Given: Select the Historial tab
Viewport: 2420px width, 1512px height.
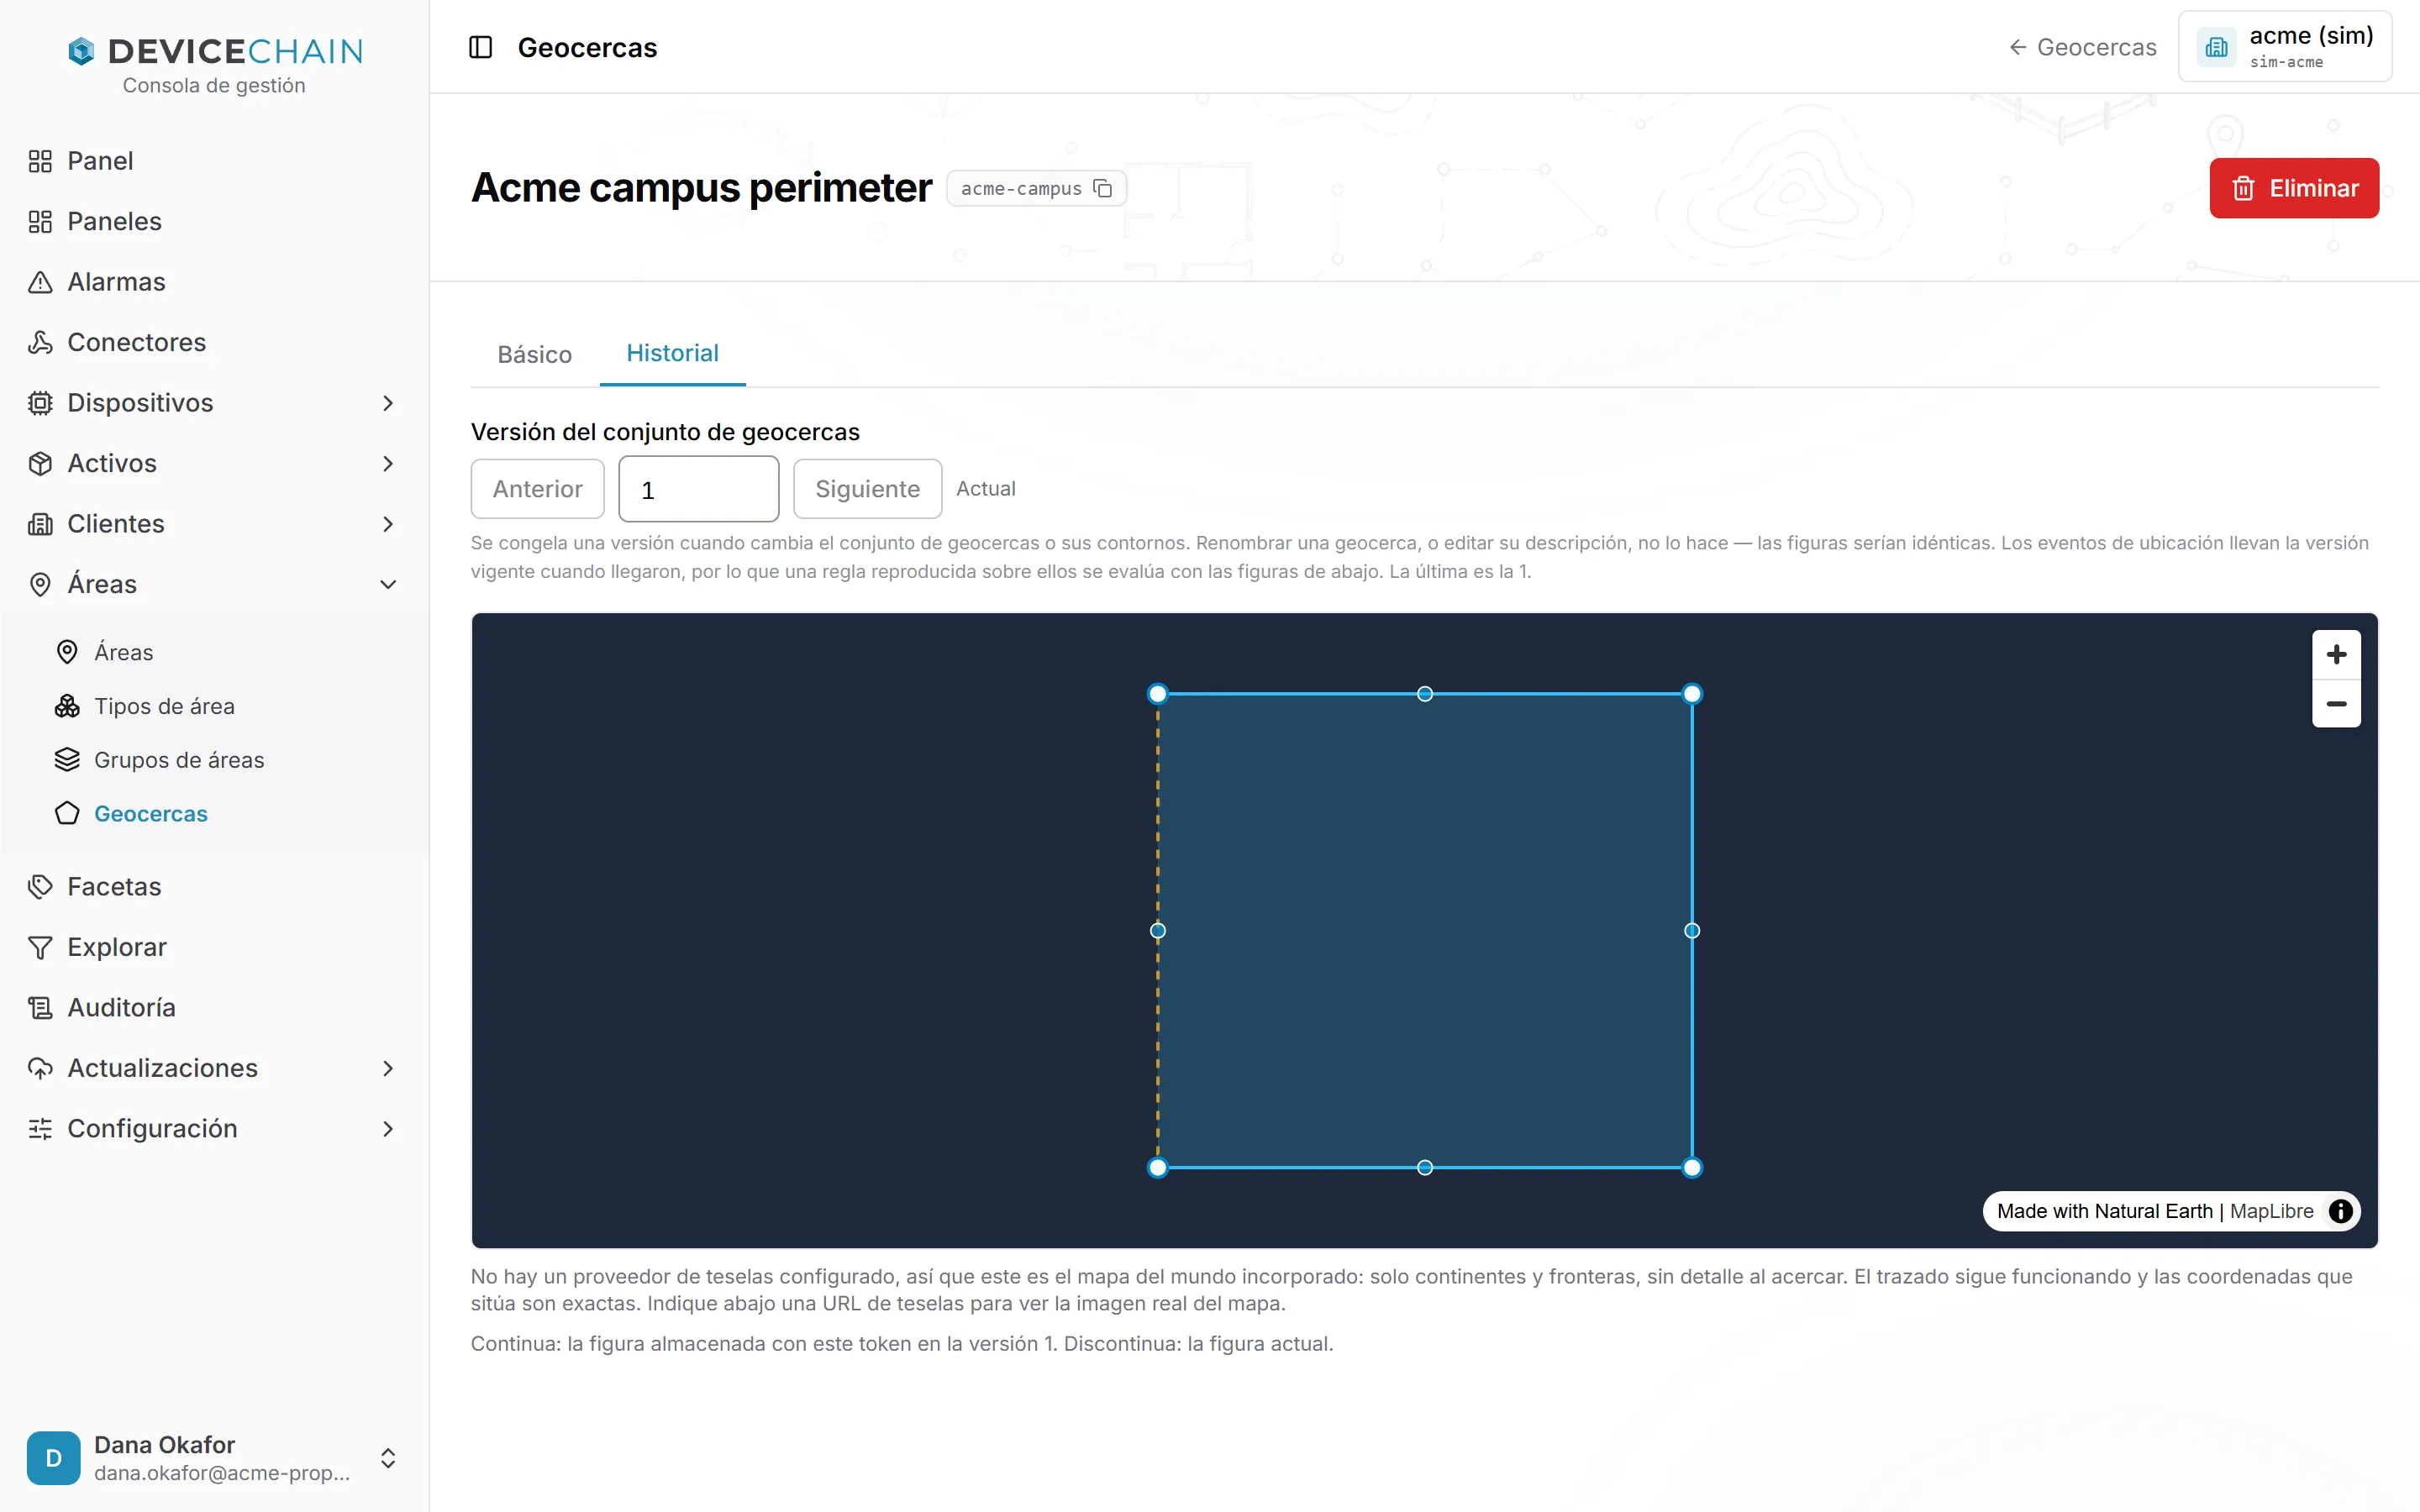Looking at the screenshot, I should (x=672, y=353).
